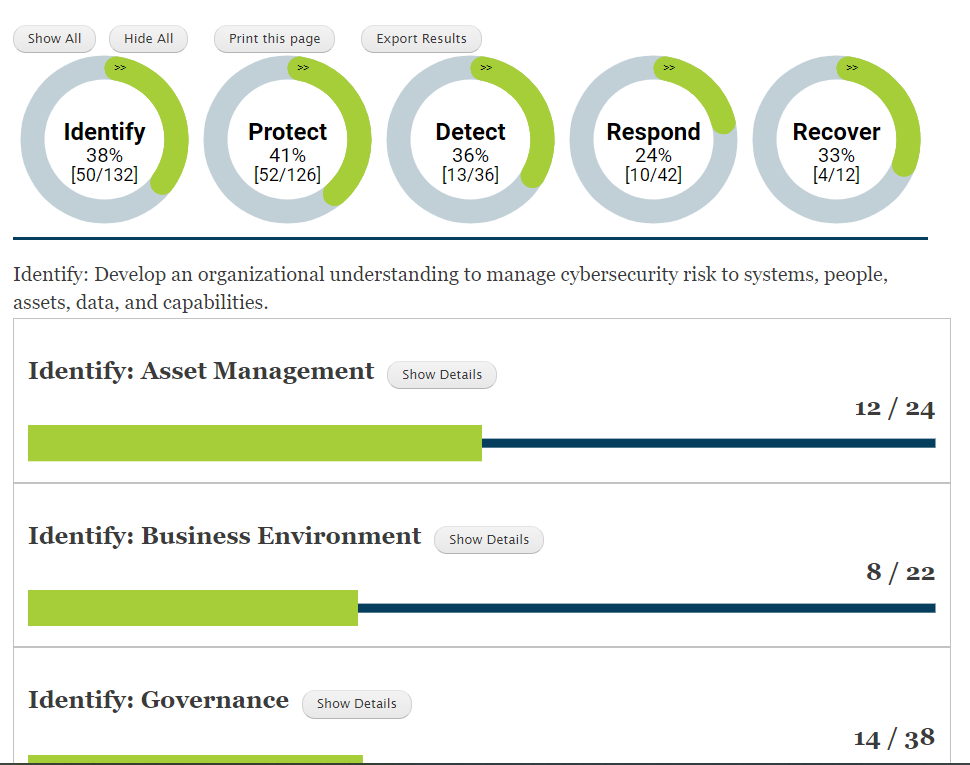
Task: Click the >> arrow on the Respond ring
Action: click(x=669, y=67)
